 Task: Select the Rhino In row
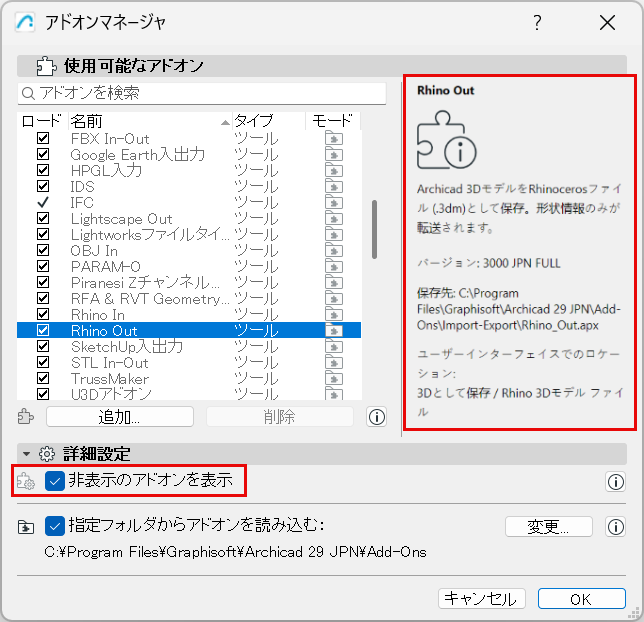[189, 315]
